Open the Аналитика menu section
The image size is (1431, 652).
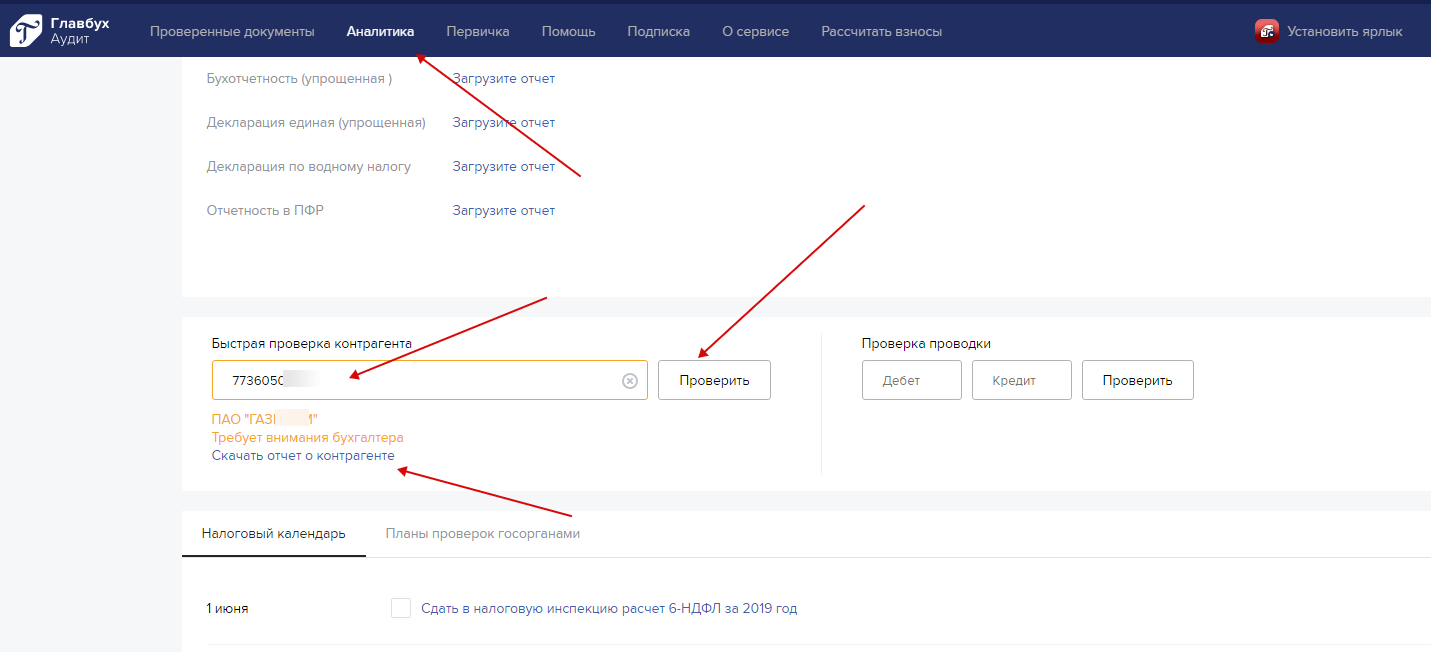(x=380, y=31)
